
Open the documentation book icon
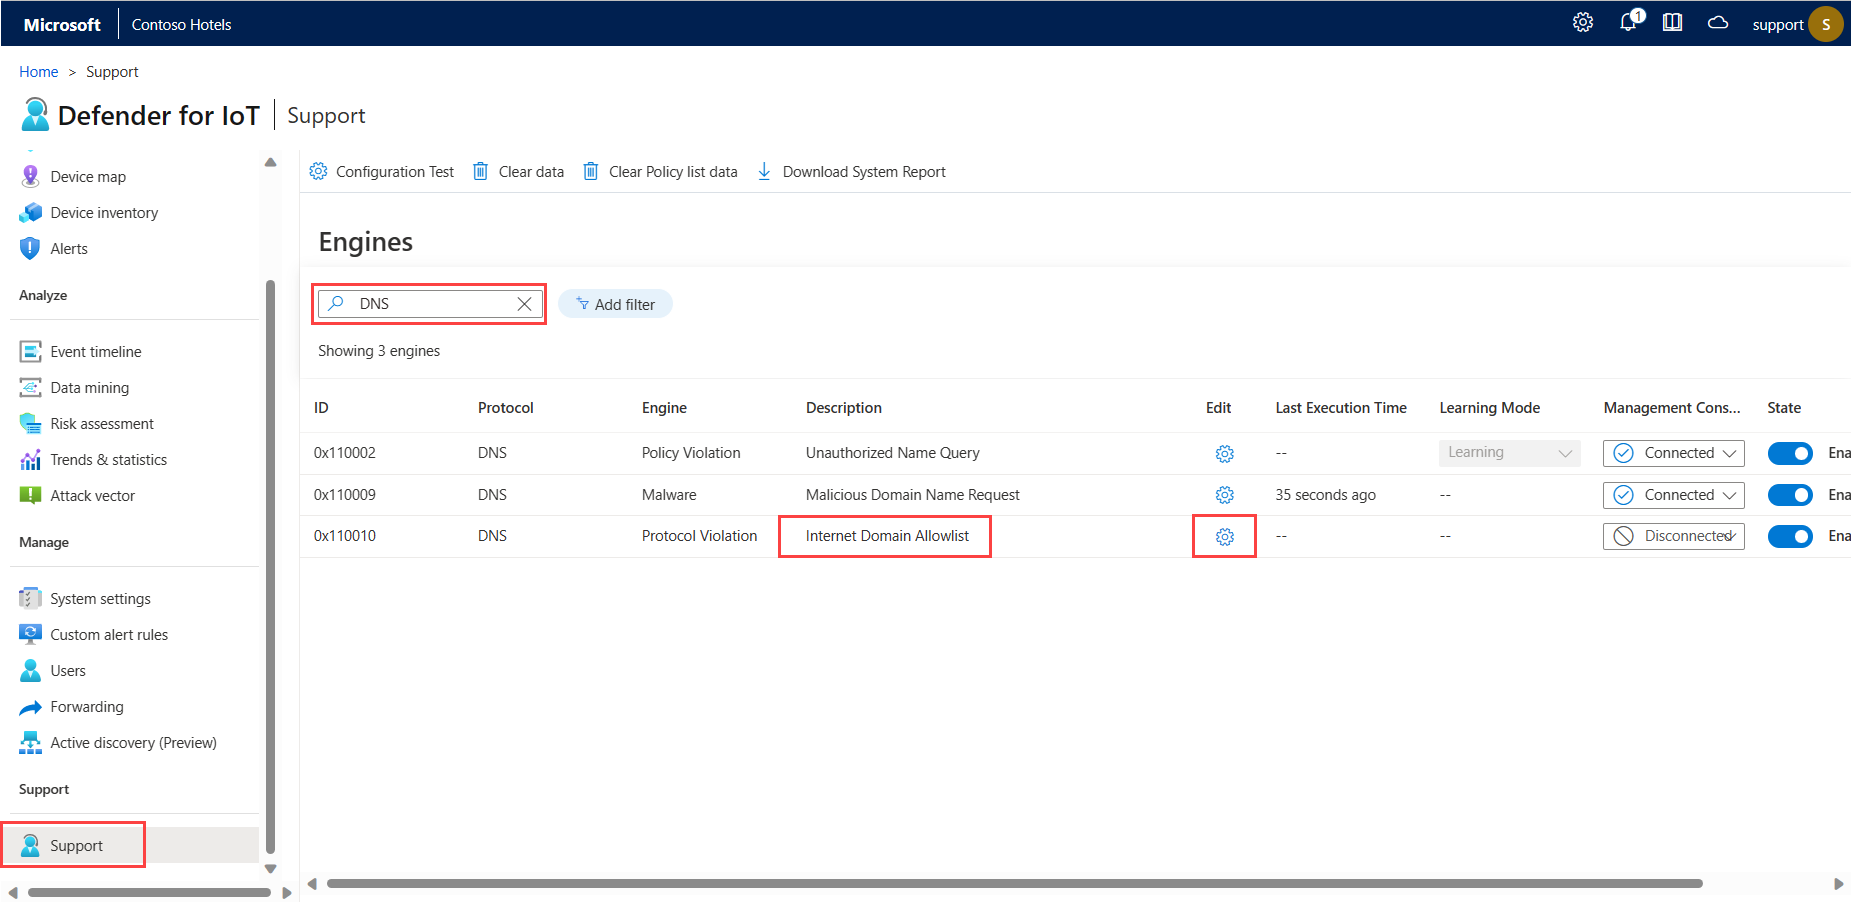[1672, 22]
